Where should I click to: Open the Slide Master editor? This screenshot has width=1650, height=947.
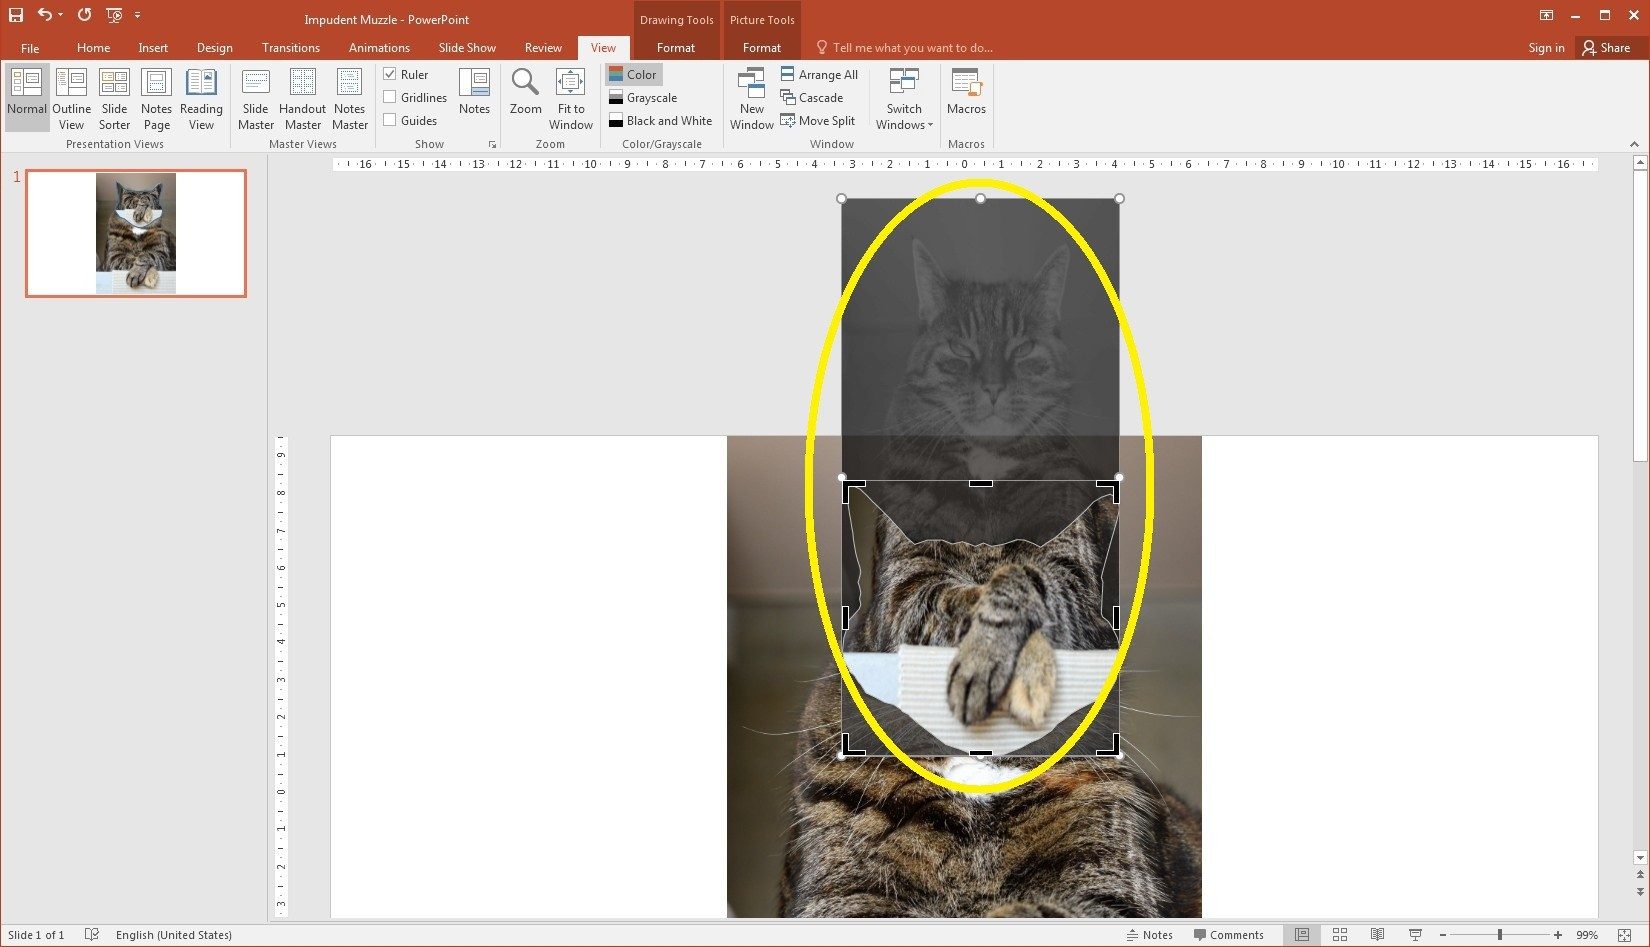pyautogui.click(x=256, y=97)
